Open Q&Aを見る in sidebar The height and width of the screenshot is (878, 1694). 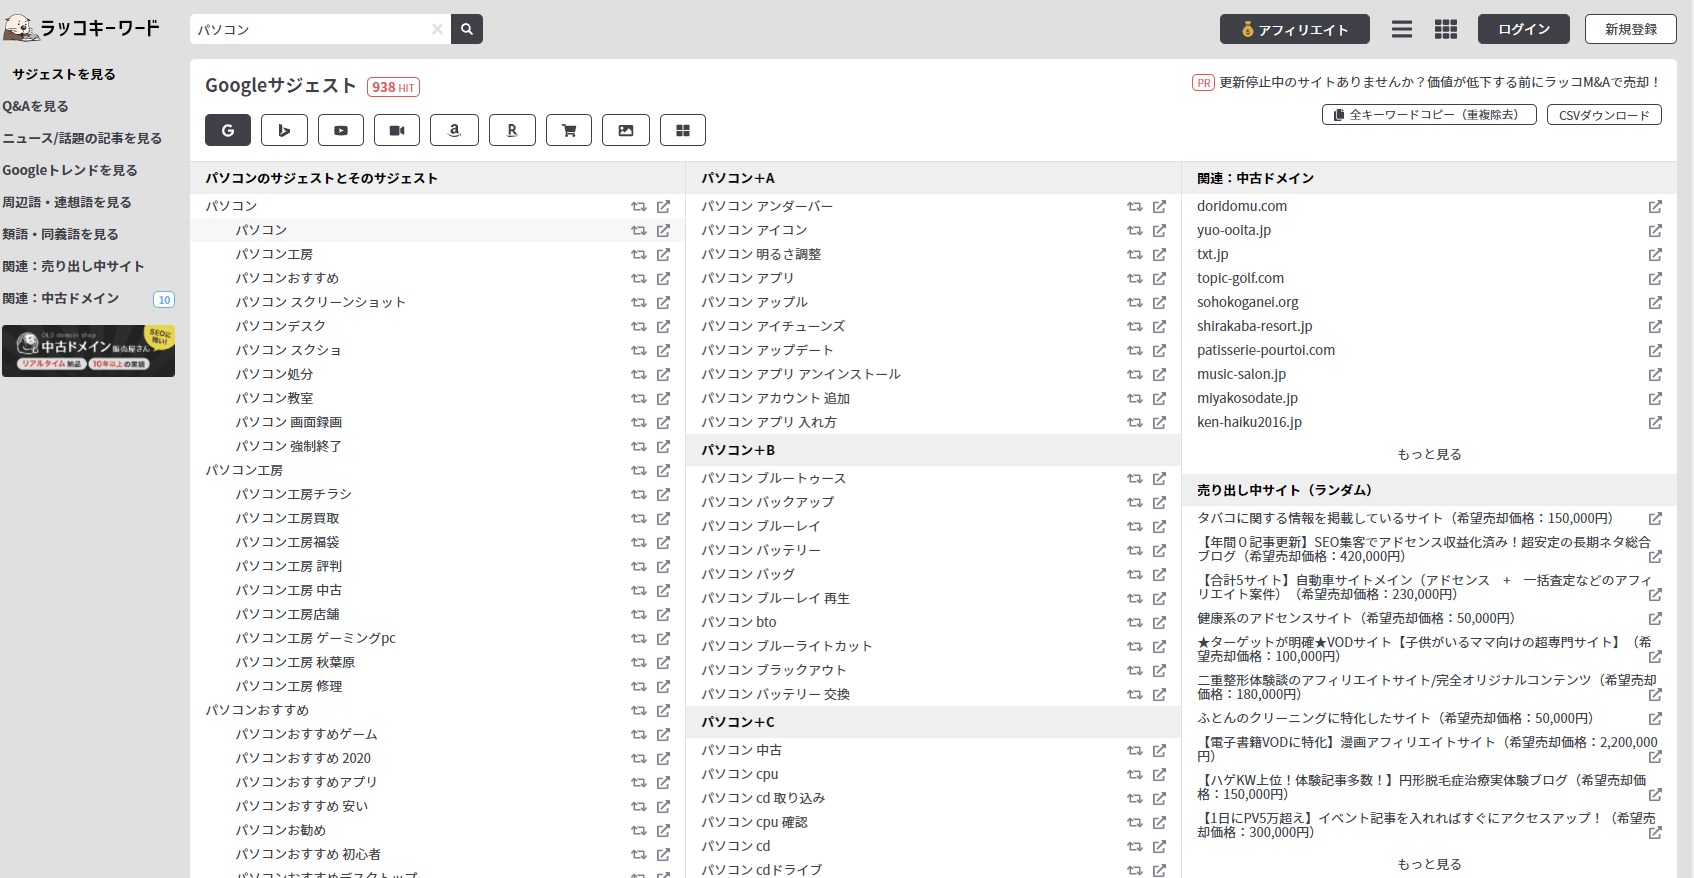pos(36,106)
